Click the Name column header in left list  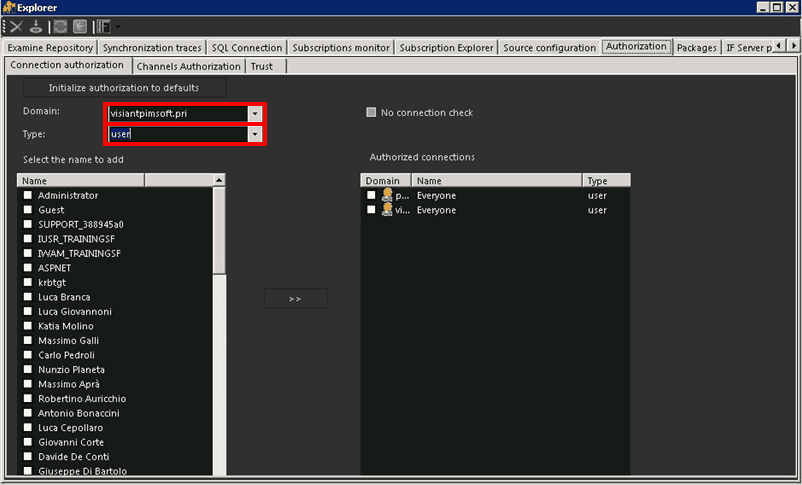pos(81,181)
